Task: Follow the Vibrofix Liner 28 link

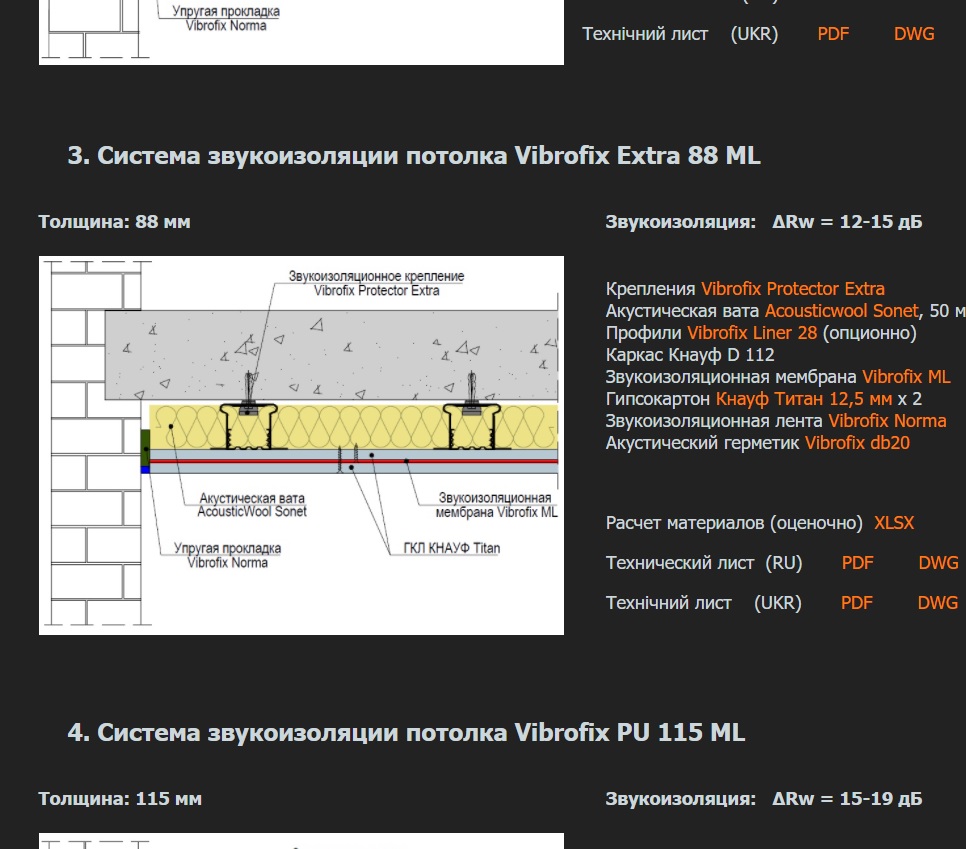Action: 751,333
